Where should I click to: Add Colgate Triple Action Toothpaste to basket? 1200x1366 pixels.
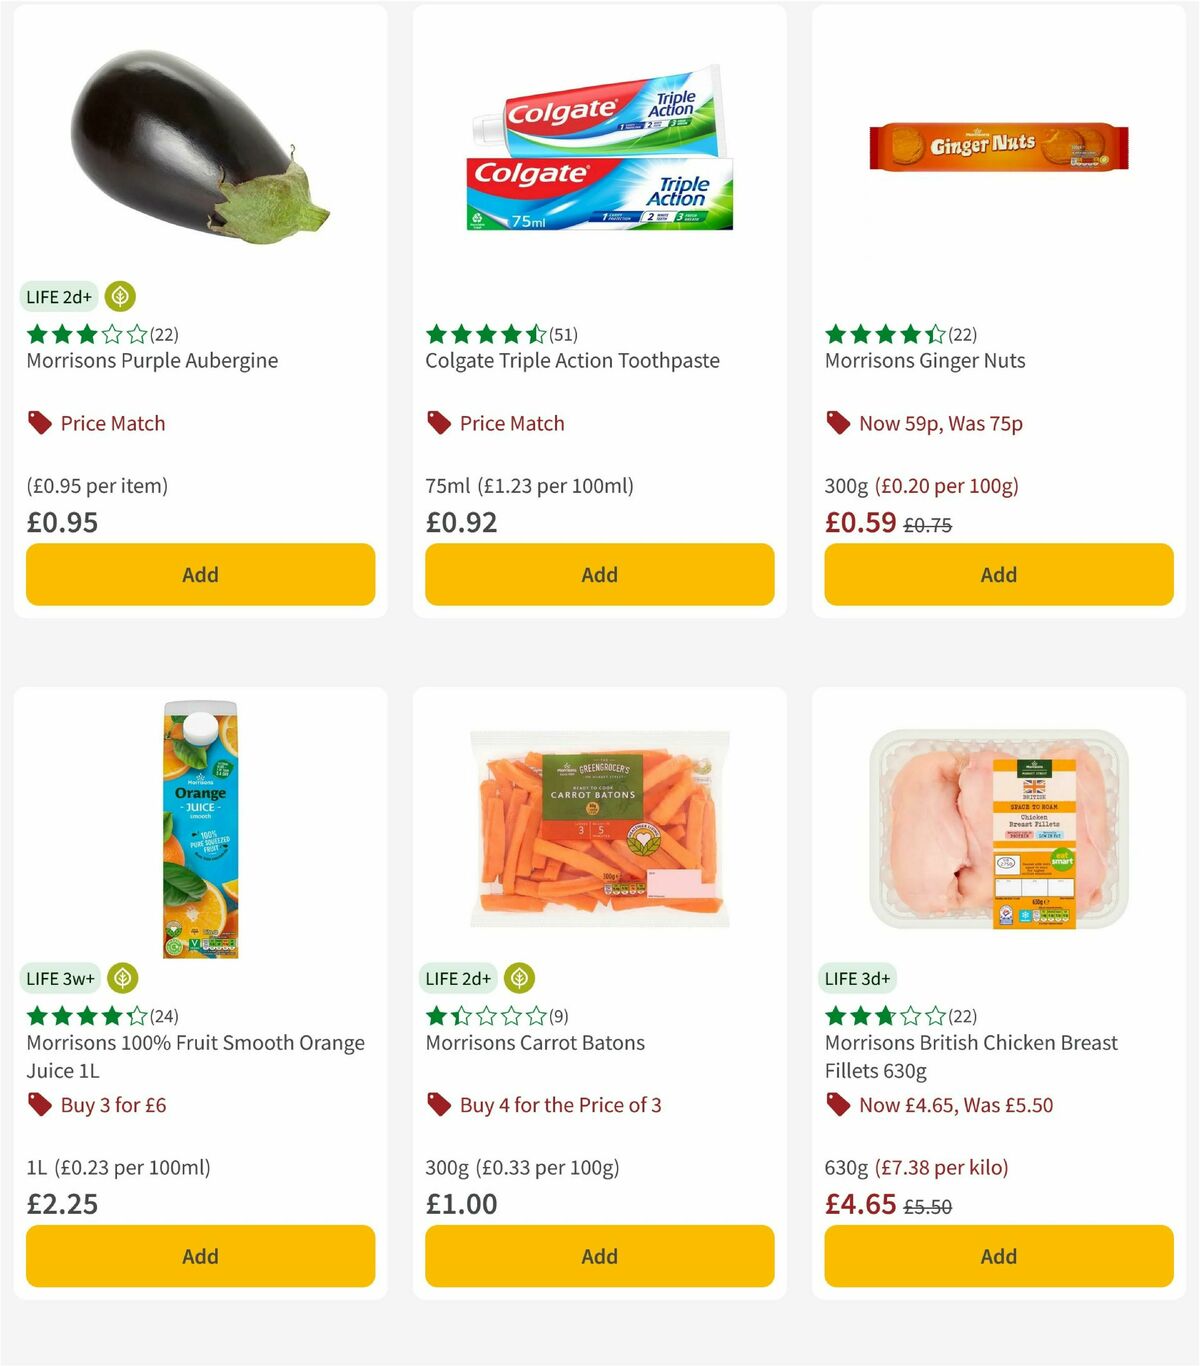[x=599, y=574]
